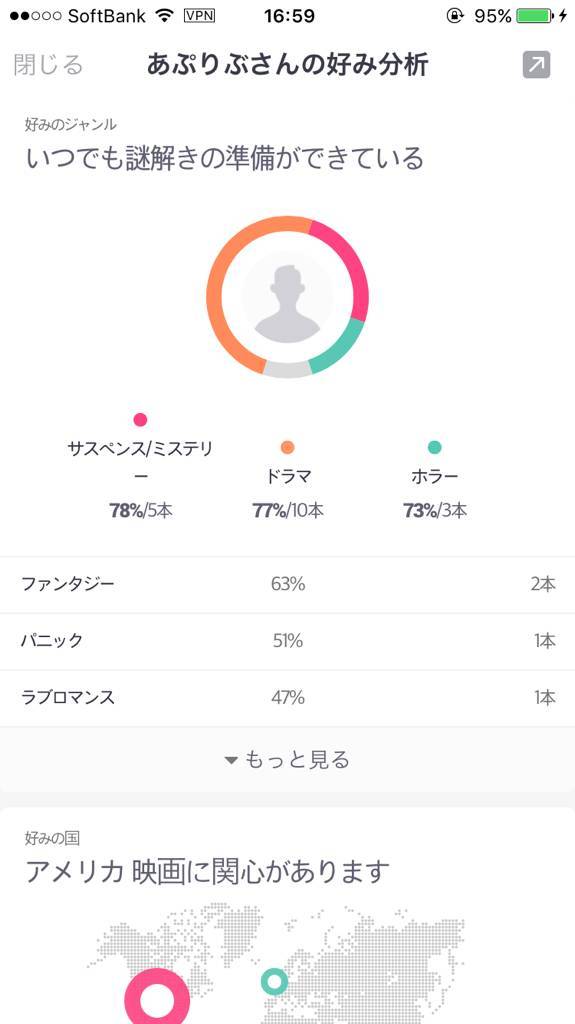Image resolution: width=575 pixels, height=1024 pixels.
Task: Open the パニック genre row
Action: tap(288, 641)
